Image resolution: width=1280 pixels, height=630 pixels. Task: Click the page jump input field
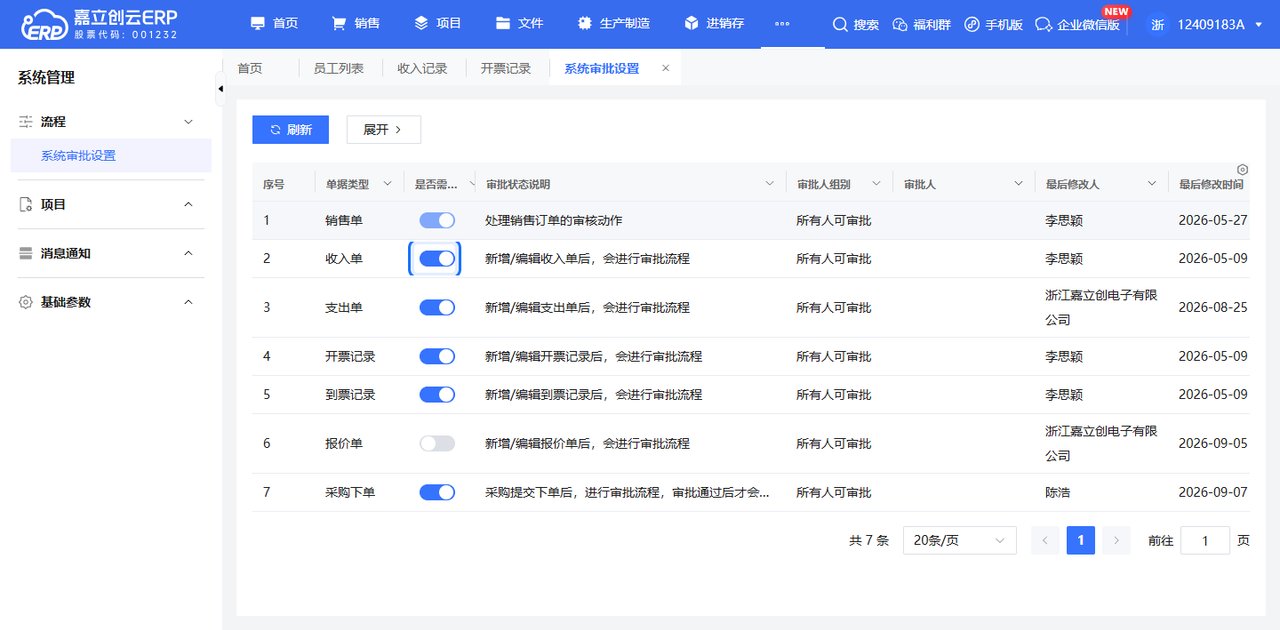click(x=1205, y=540)
